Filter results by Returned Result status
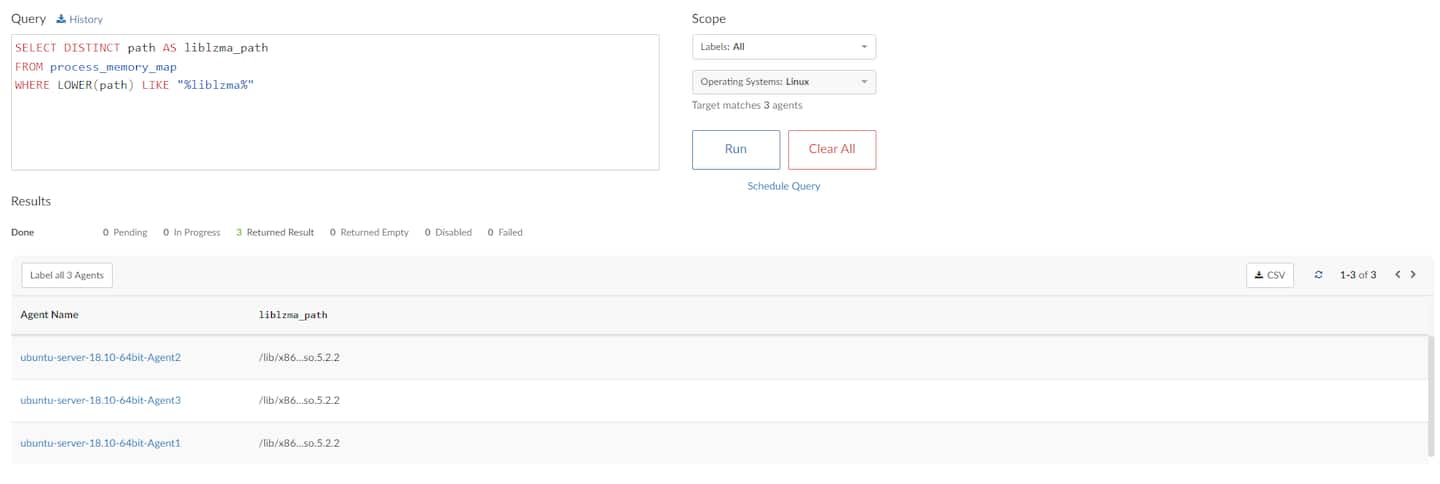 [x=274, y=232]
